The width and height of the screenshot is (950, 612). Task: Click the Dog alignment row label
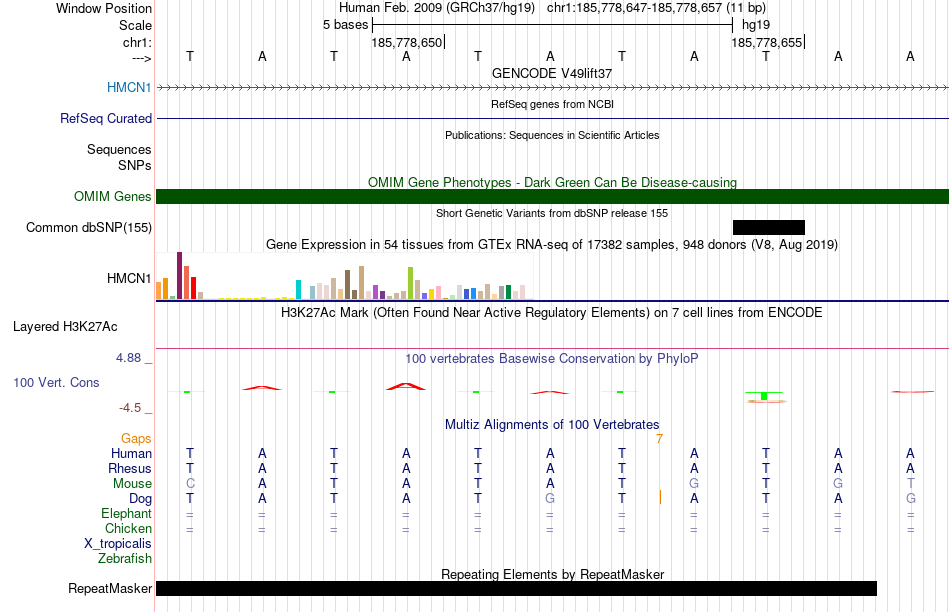[x=140, y=499]
